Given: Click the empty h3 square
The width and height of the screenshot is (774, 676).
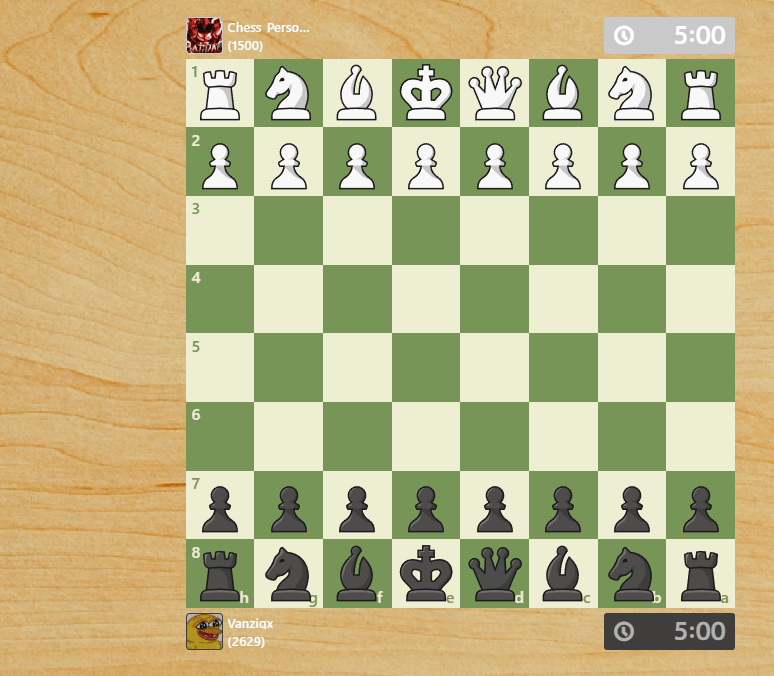Looking at the screenshot, I should (x=220, y=231).
